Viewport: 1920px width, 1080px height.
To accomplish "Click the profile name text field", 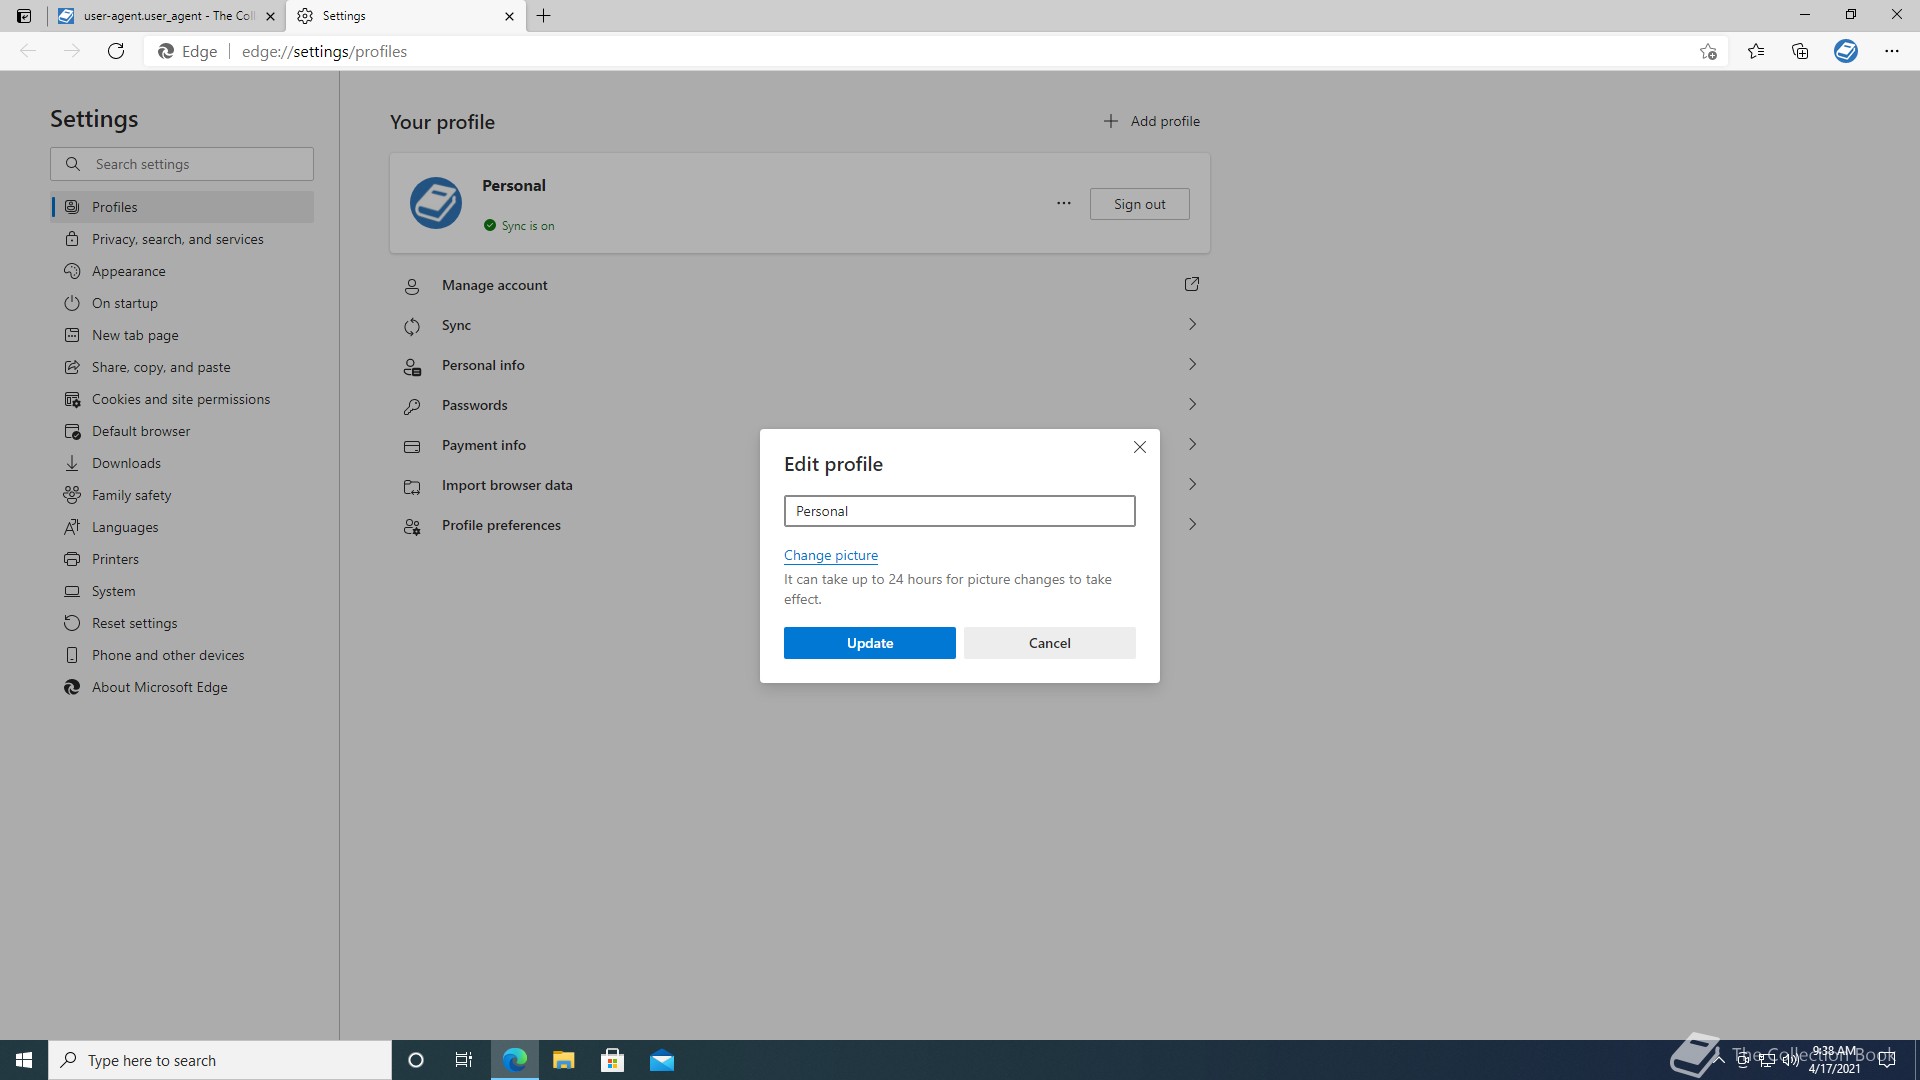I will (x=959, y=511).
